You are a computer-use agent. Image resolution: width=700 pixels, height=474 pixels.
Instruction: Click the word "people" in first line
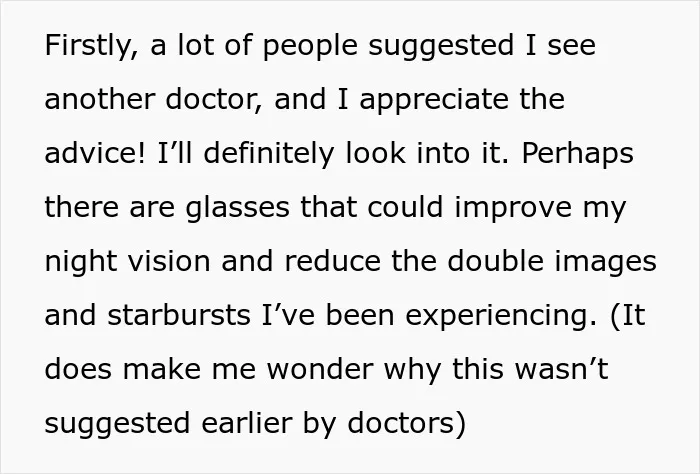click(310, 48)
